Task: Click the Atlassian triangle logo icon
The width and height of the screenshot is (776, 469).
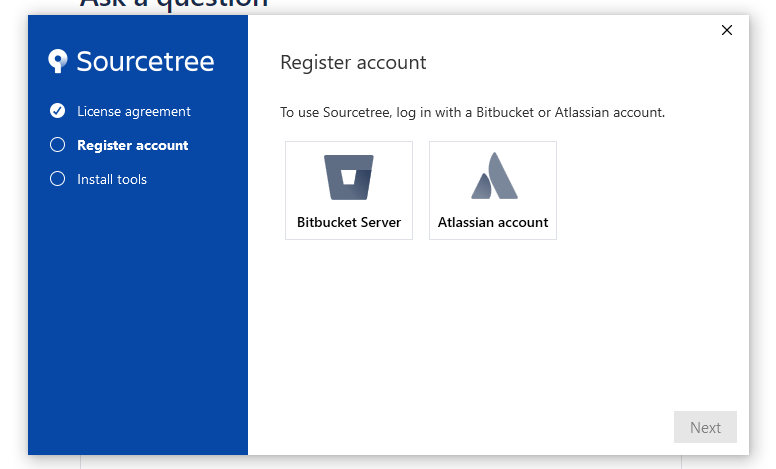Action: pyautogui.click(x=494, y=176)
